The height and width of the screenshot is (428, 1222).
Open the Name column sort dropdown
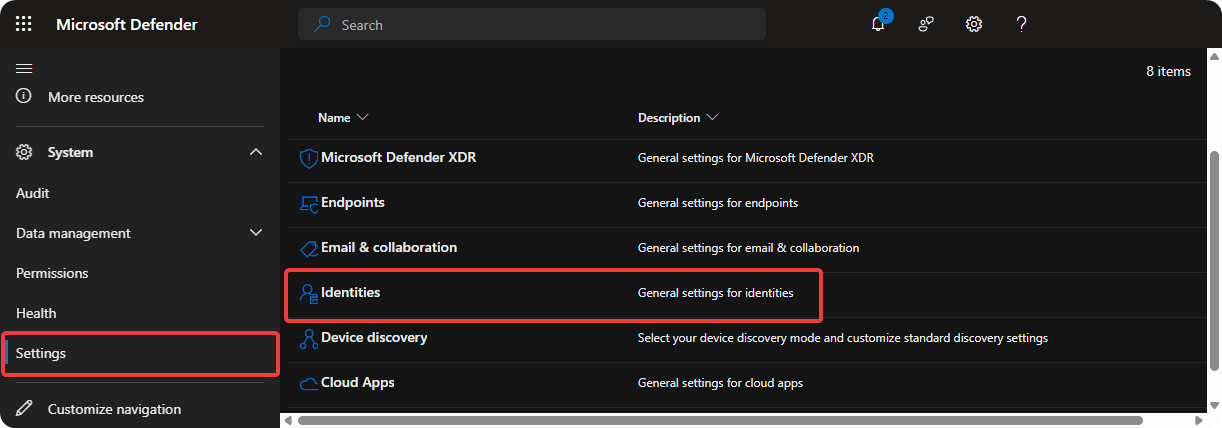(362, 118)
